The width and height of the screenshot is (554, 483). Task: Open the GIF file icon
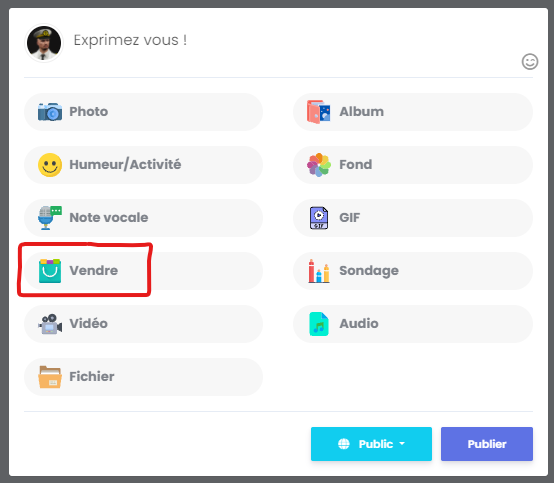tap(319, 218)
